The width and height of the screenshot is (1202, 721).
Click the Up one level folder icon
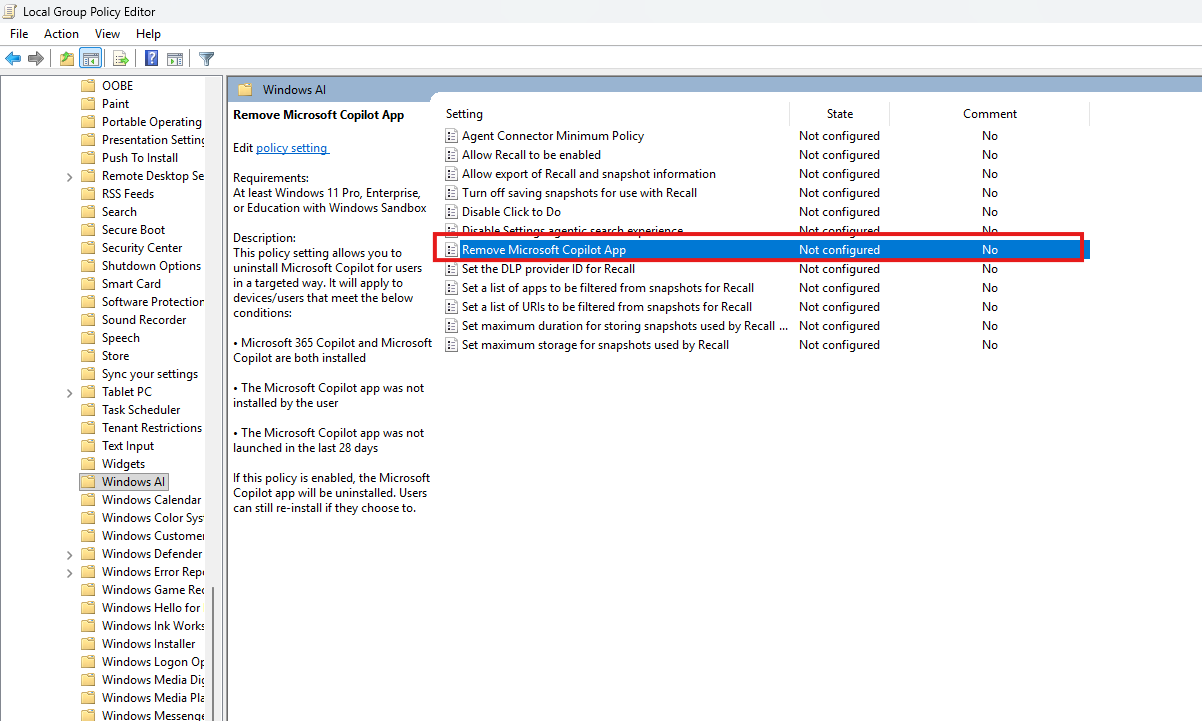click(67, 59)
